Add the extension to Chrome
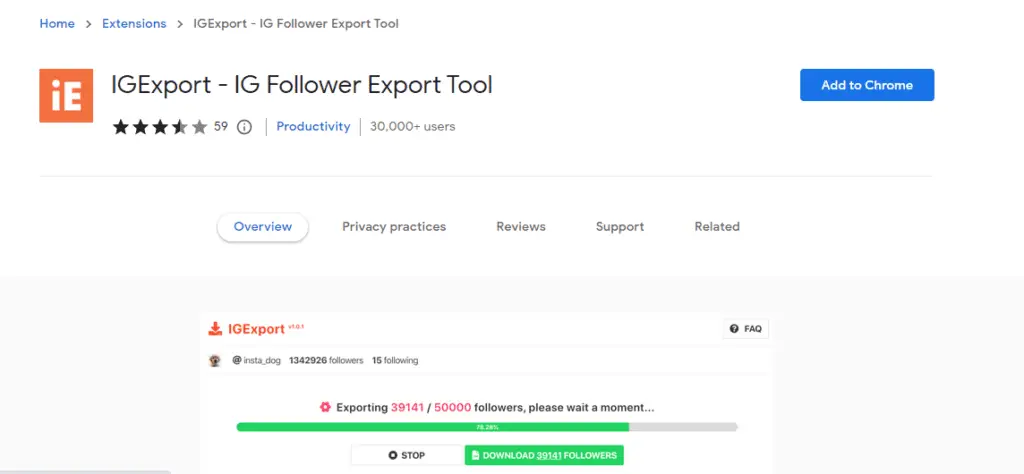 point(867,85)
